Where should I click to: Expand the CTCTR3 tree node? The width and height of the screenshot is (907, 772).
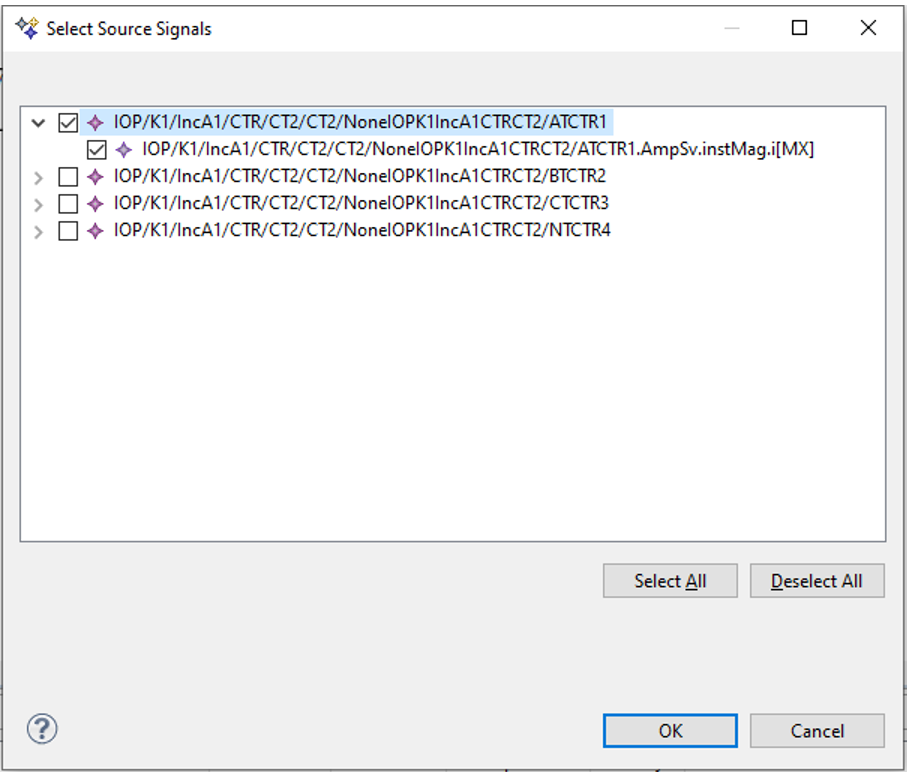pos(39,205)
